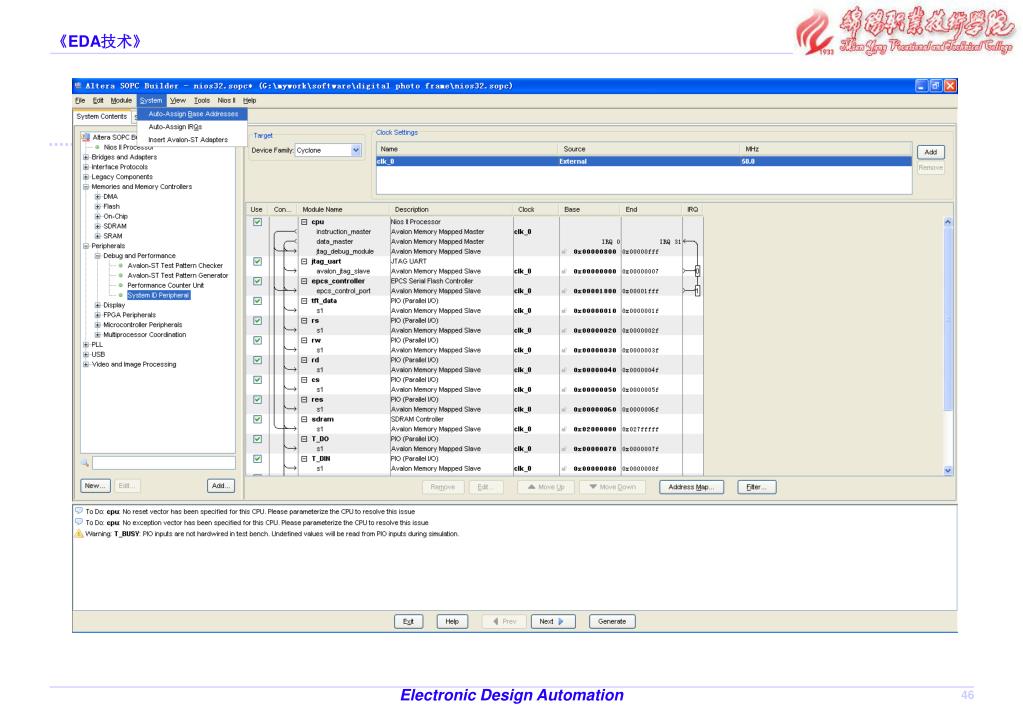The height and width of the screenshot is (708, 1023).
Task: Toggle the rw module checkbox
Action: (x=258, y=340)
